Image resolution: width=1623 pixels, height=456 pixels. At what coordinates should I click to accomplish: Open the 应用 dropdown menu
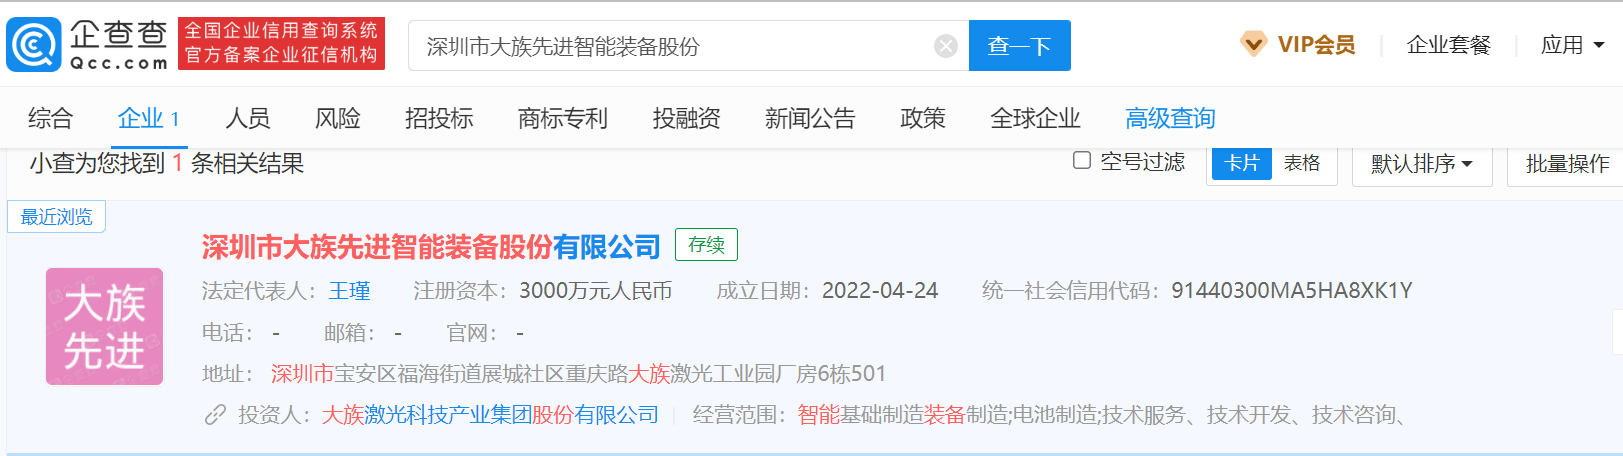(x=1572, y=45)
